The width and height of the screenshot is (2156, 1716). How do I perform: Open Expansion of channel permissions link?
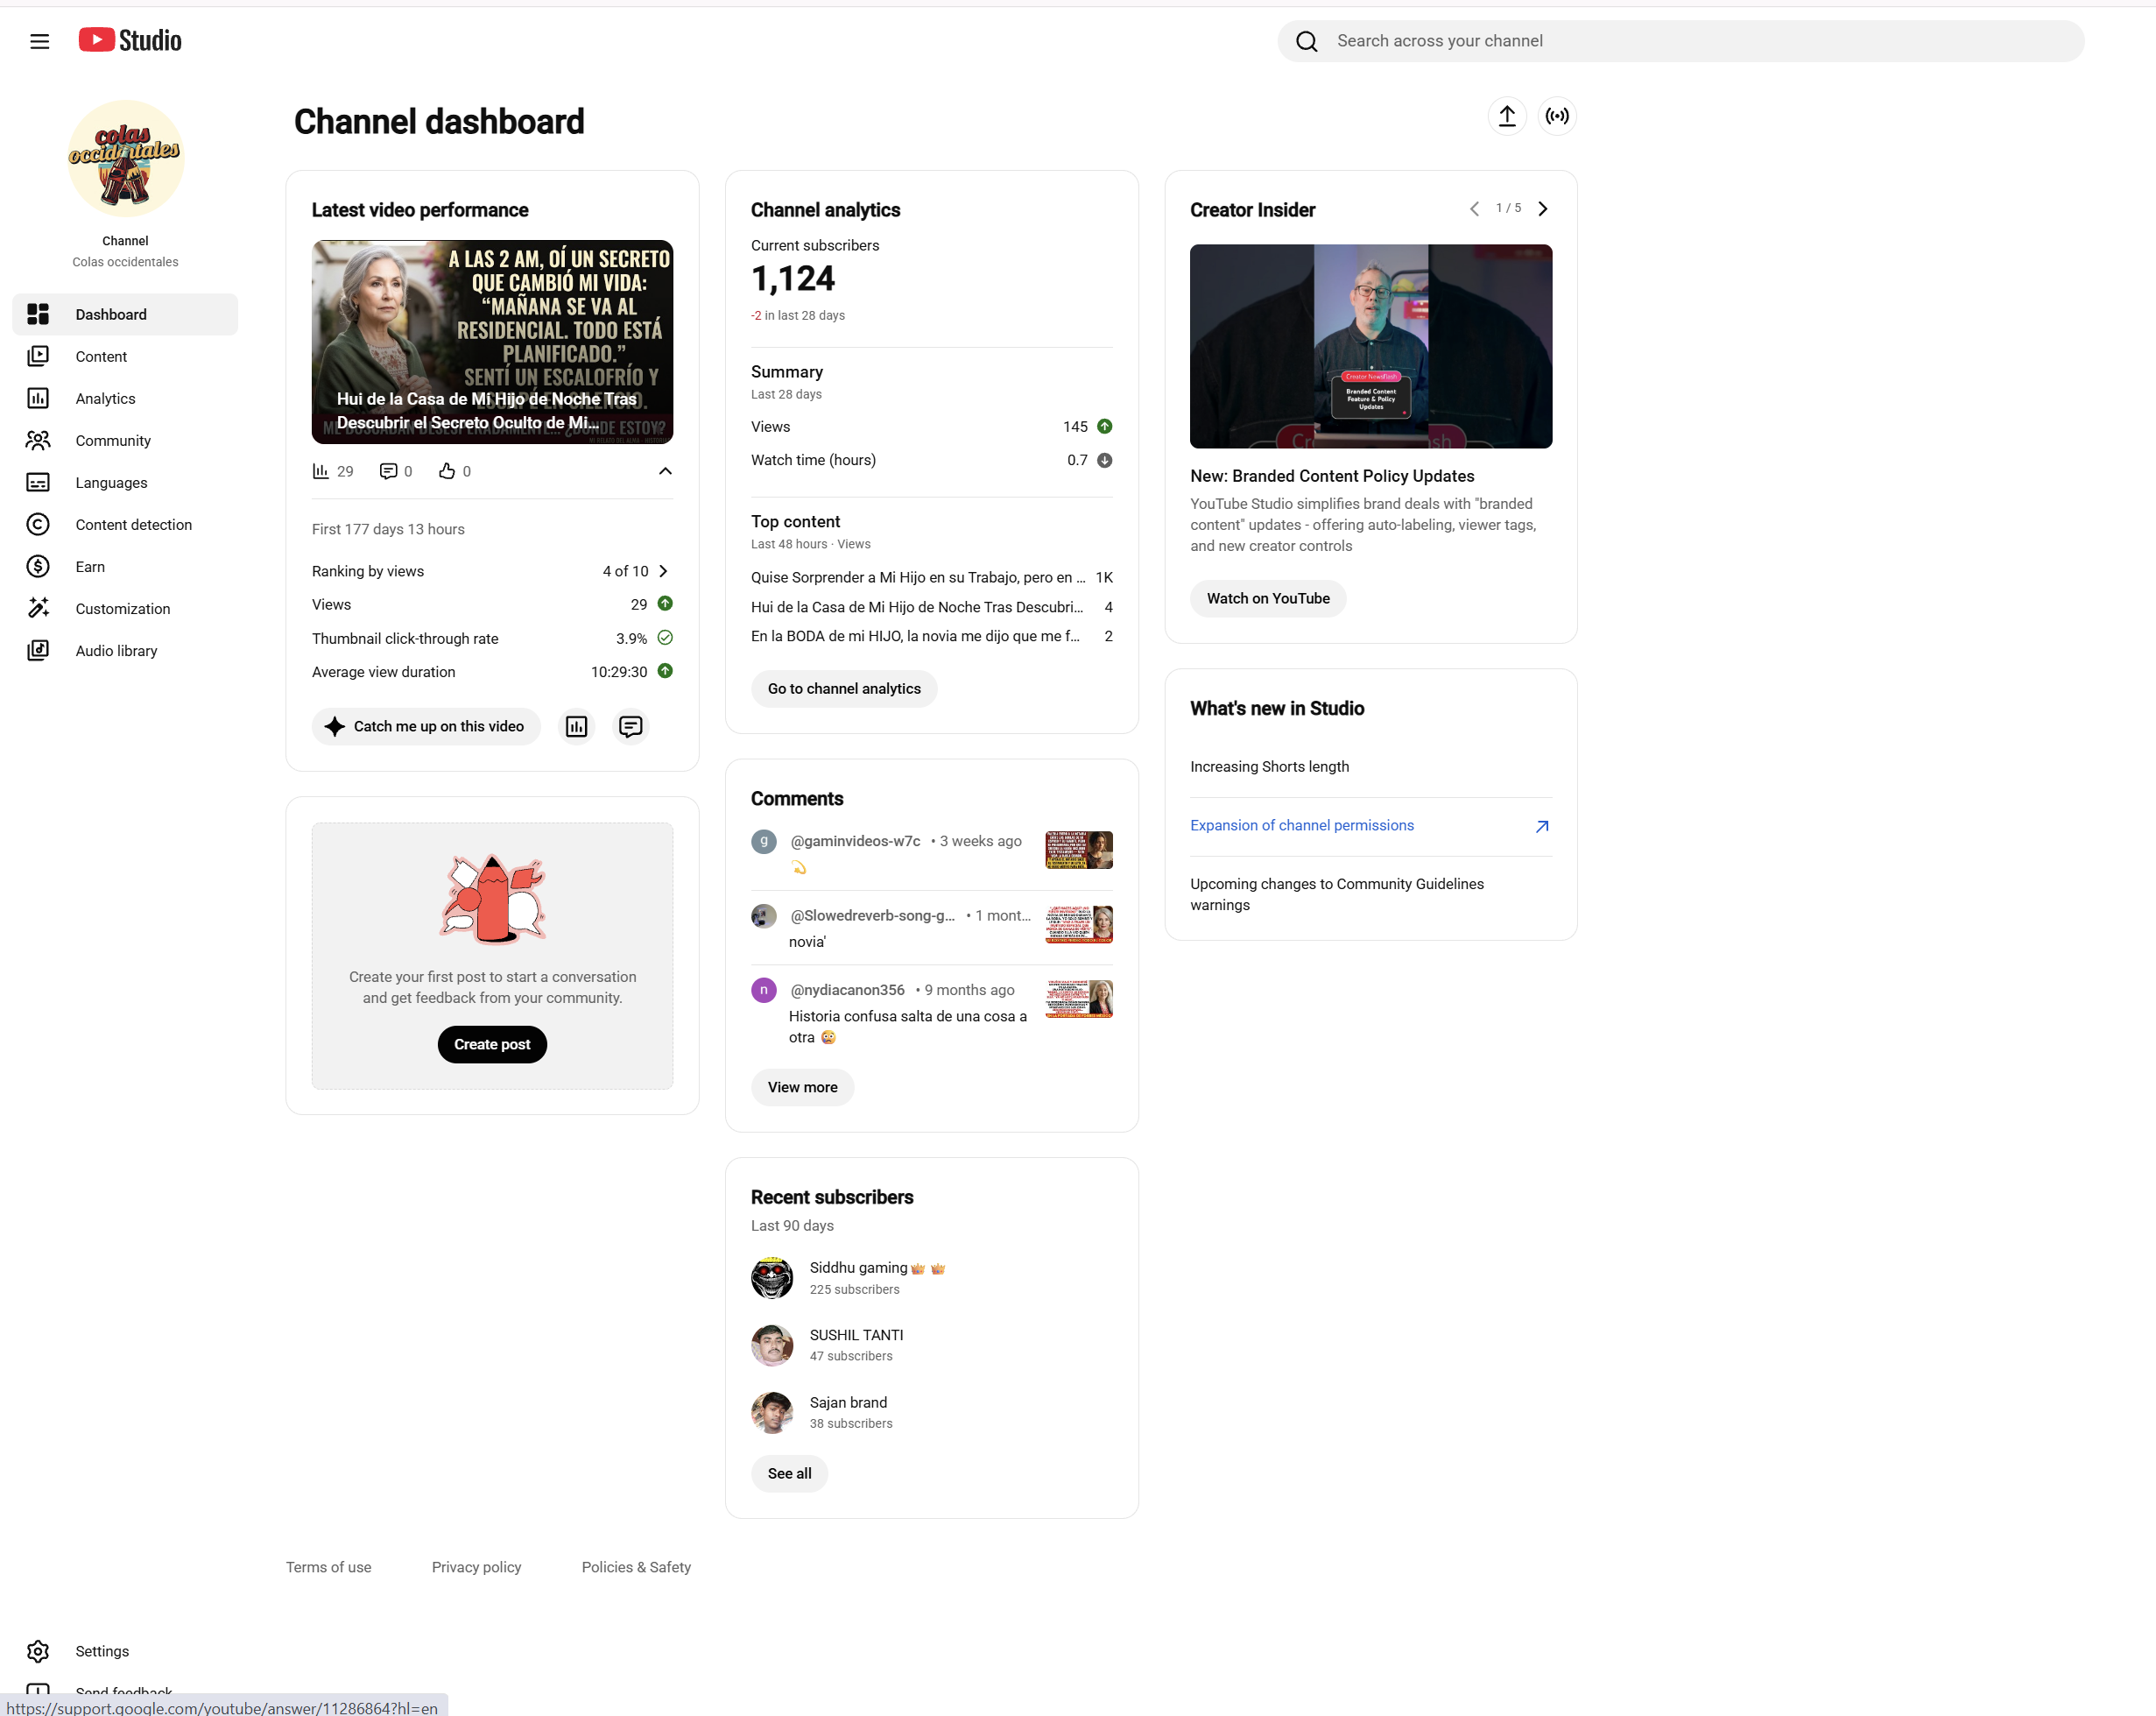1302,825
